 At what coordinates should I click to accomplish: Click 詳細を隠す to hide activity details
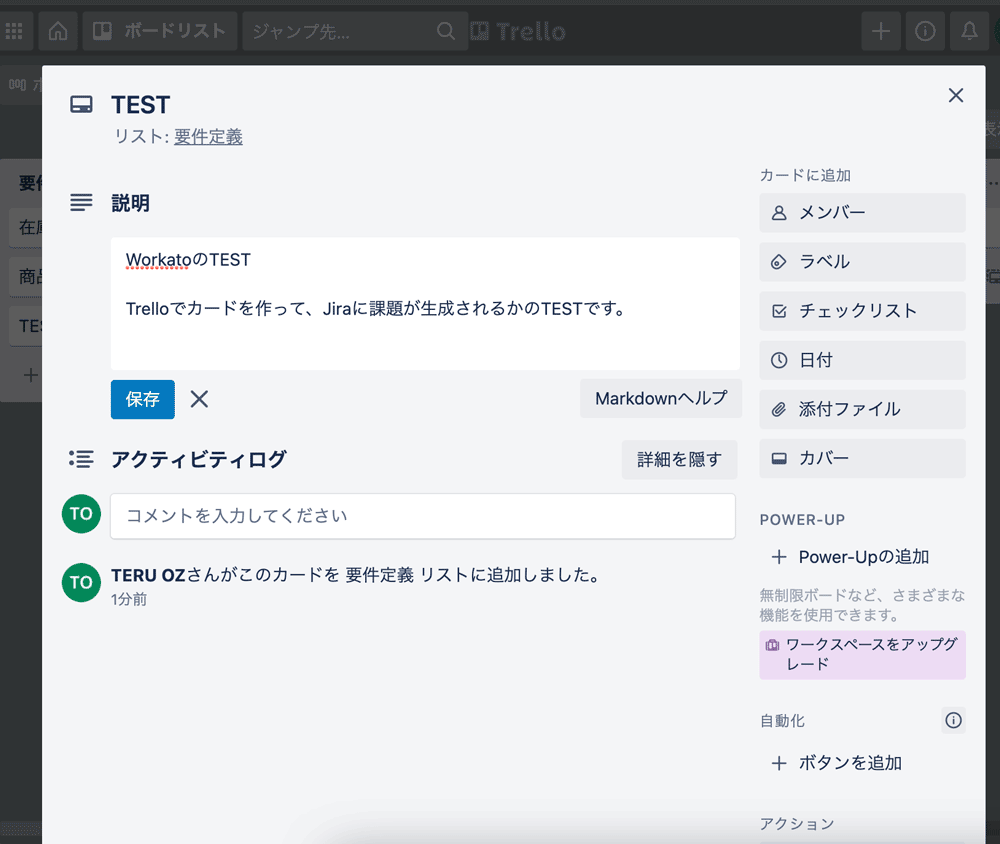coord(679,459)
